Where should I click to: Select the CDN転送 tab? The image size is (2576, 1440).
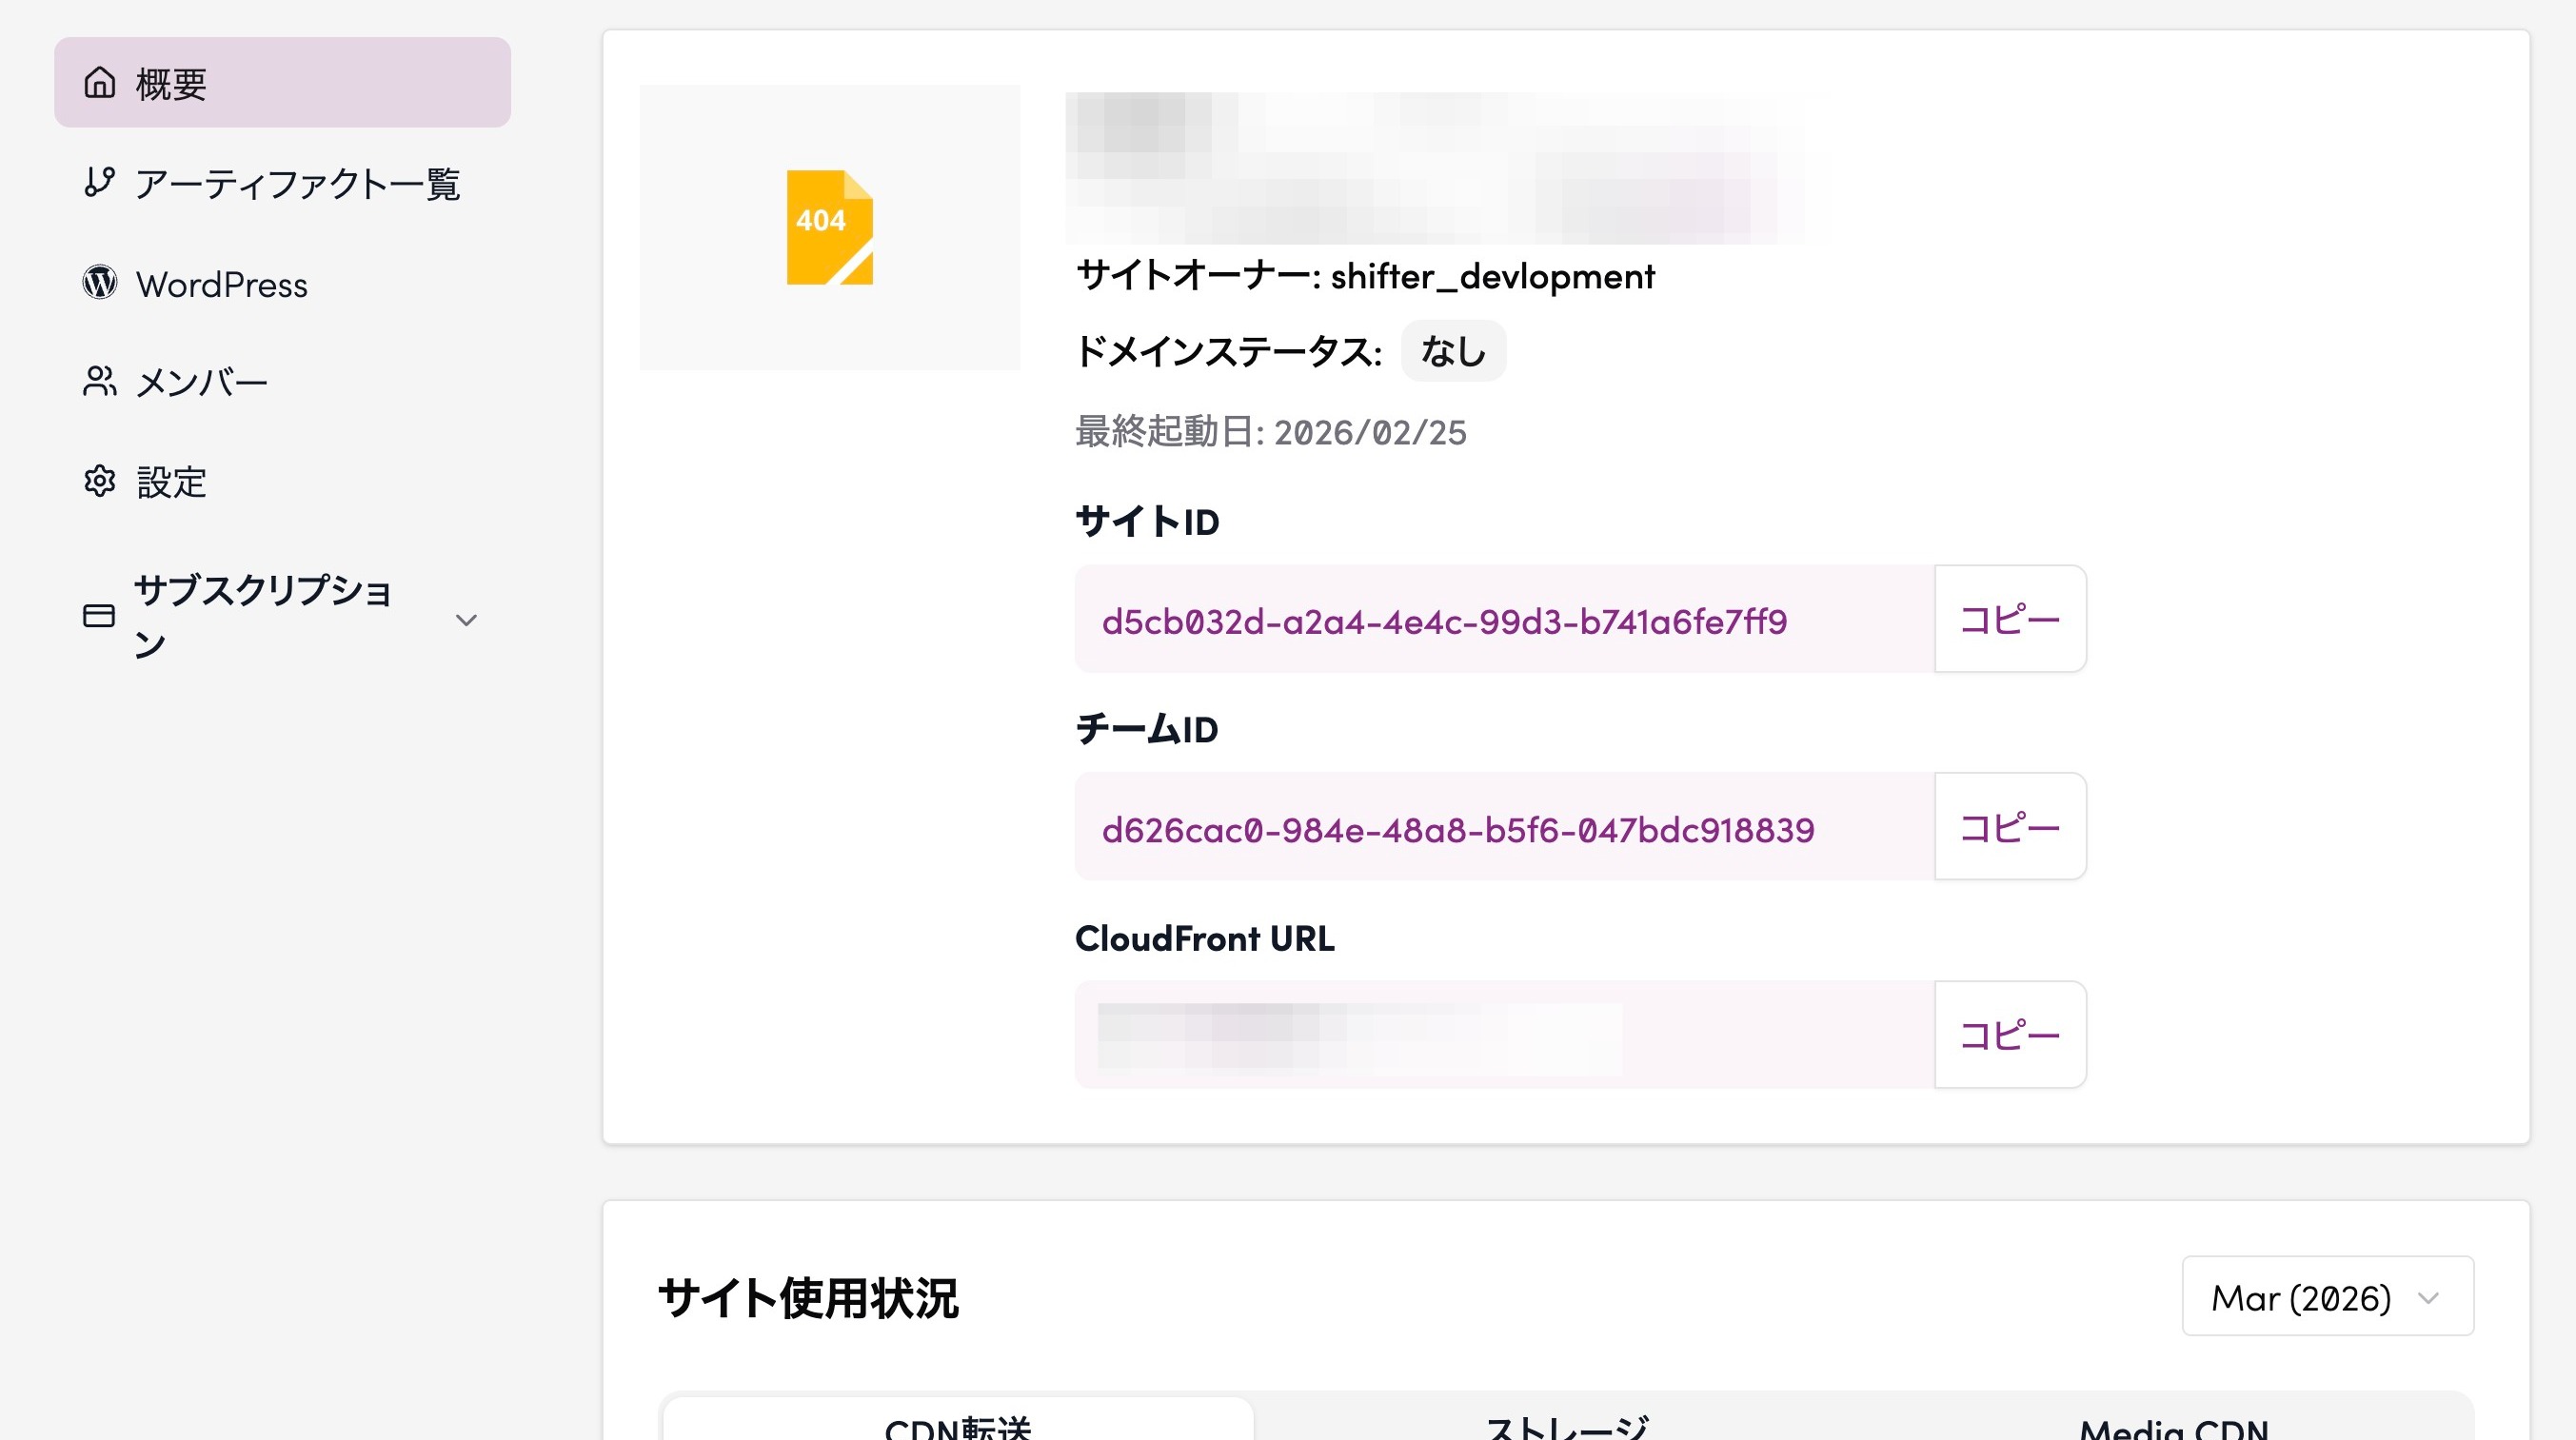[x=957, y=1425]
